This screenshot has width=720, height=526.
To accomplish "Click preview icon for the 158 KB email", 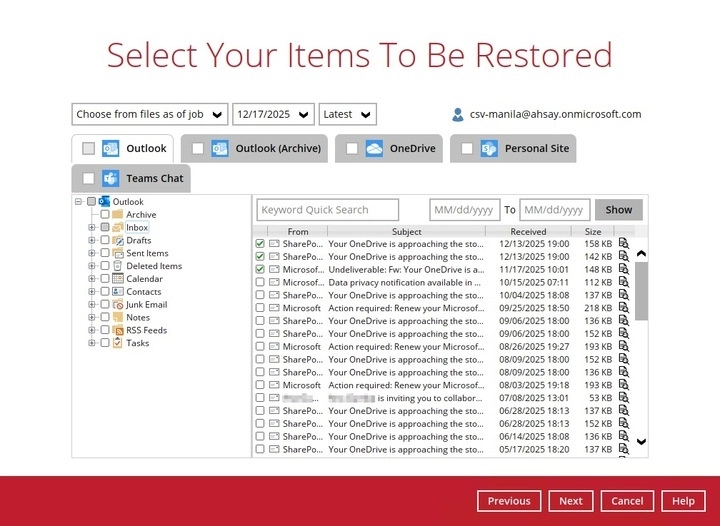I will [x=623, y=243].
